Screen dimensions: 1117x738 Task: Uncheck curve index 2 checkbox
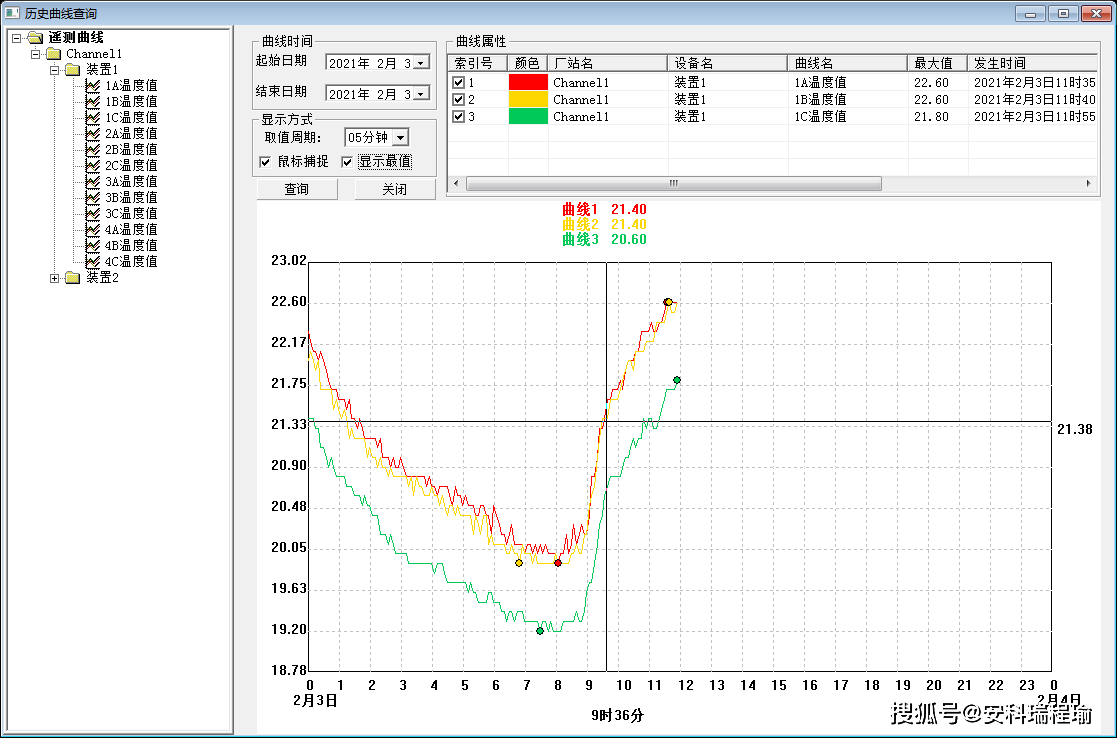click(459, 100)
